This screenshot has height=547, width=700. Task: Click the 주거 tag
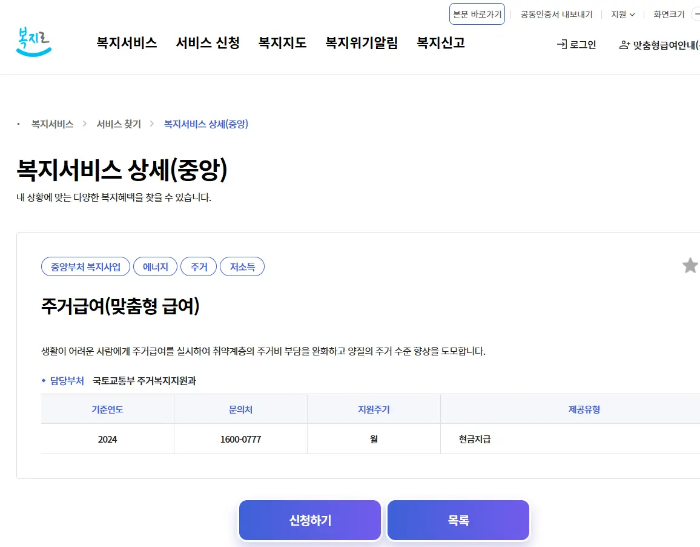(199, 267)
